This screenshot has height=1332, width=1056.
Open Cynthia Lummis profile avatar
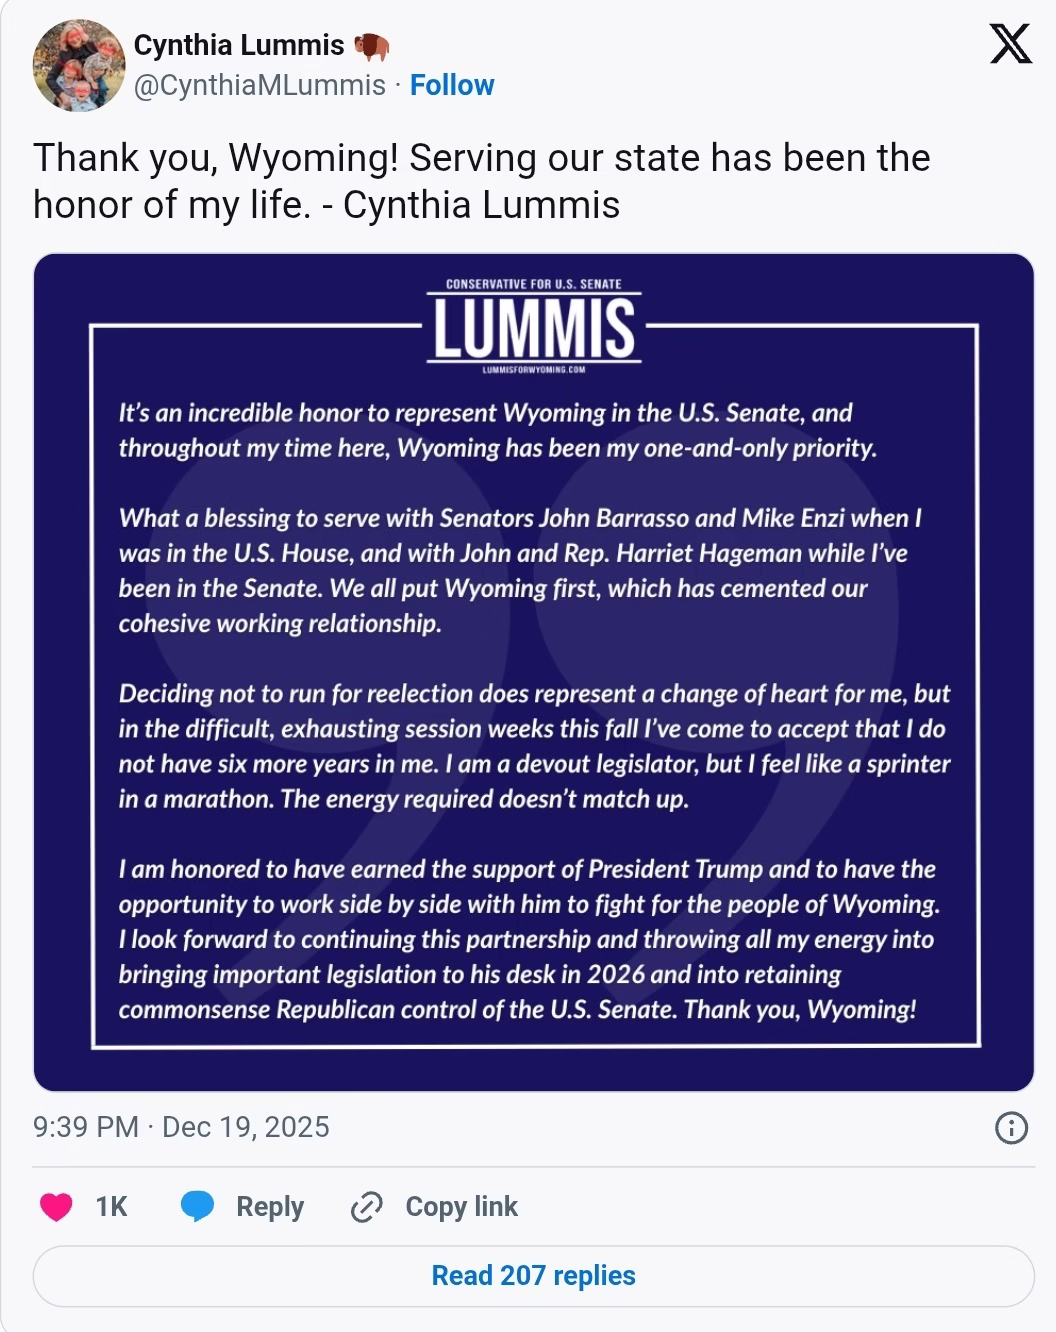point(79,65)
